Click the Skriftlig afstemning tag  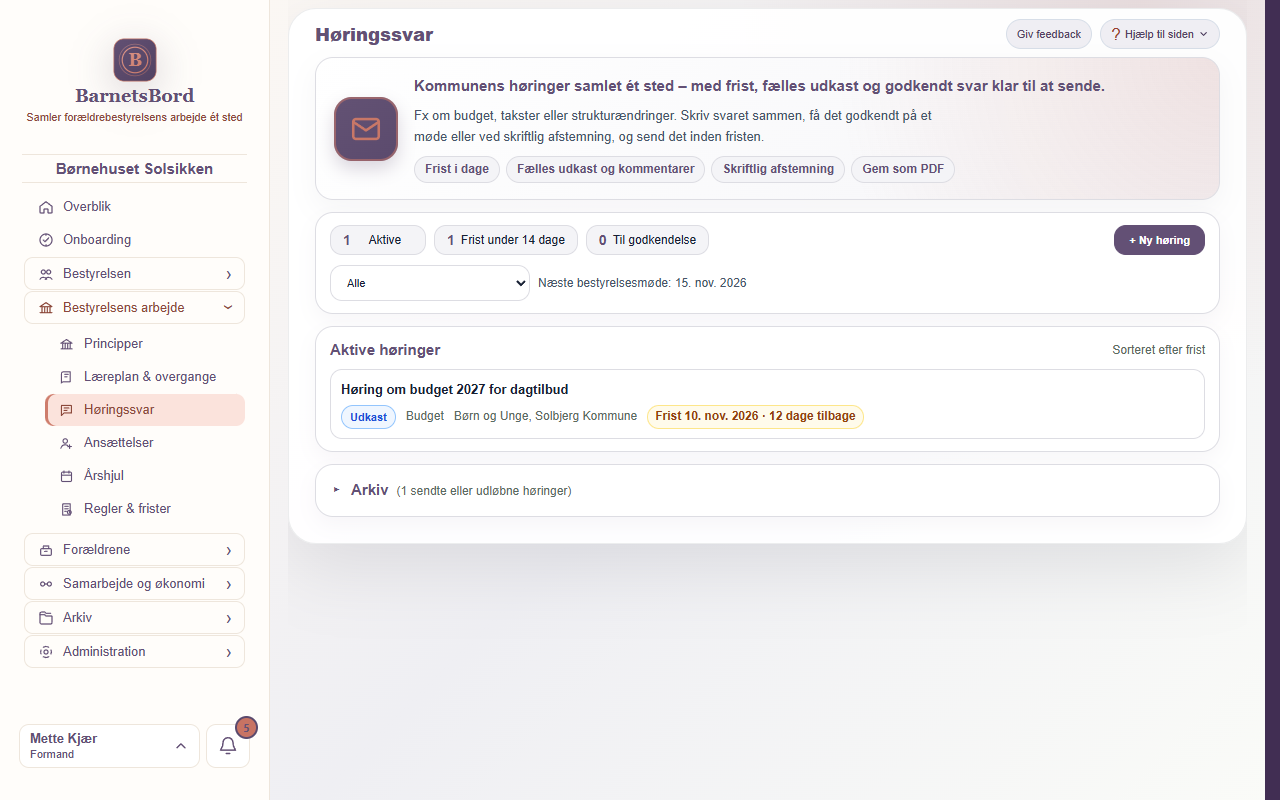(778, 169)
